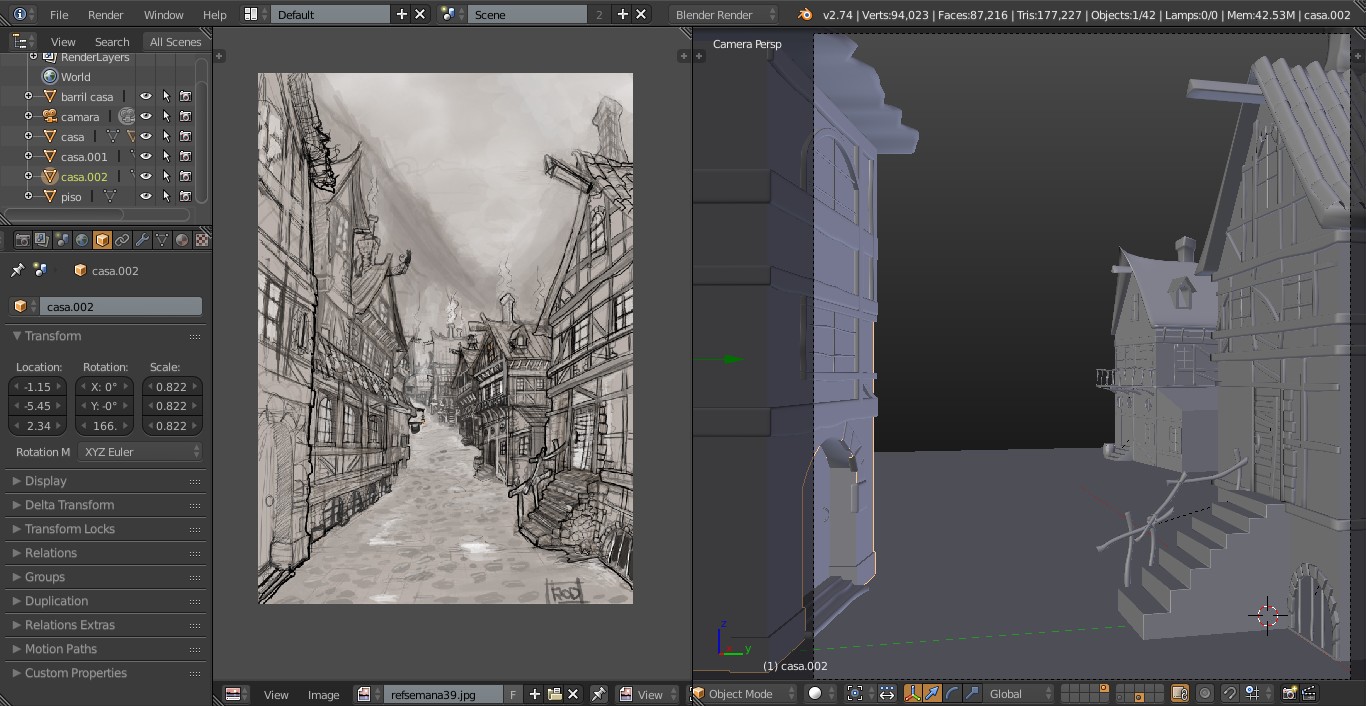1366x706 pixels.
Task: Toggle visibility eye for casa.001
Action: point(146,157)
